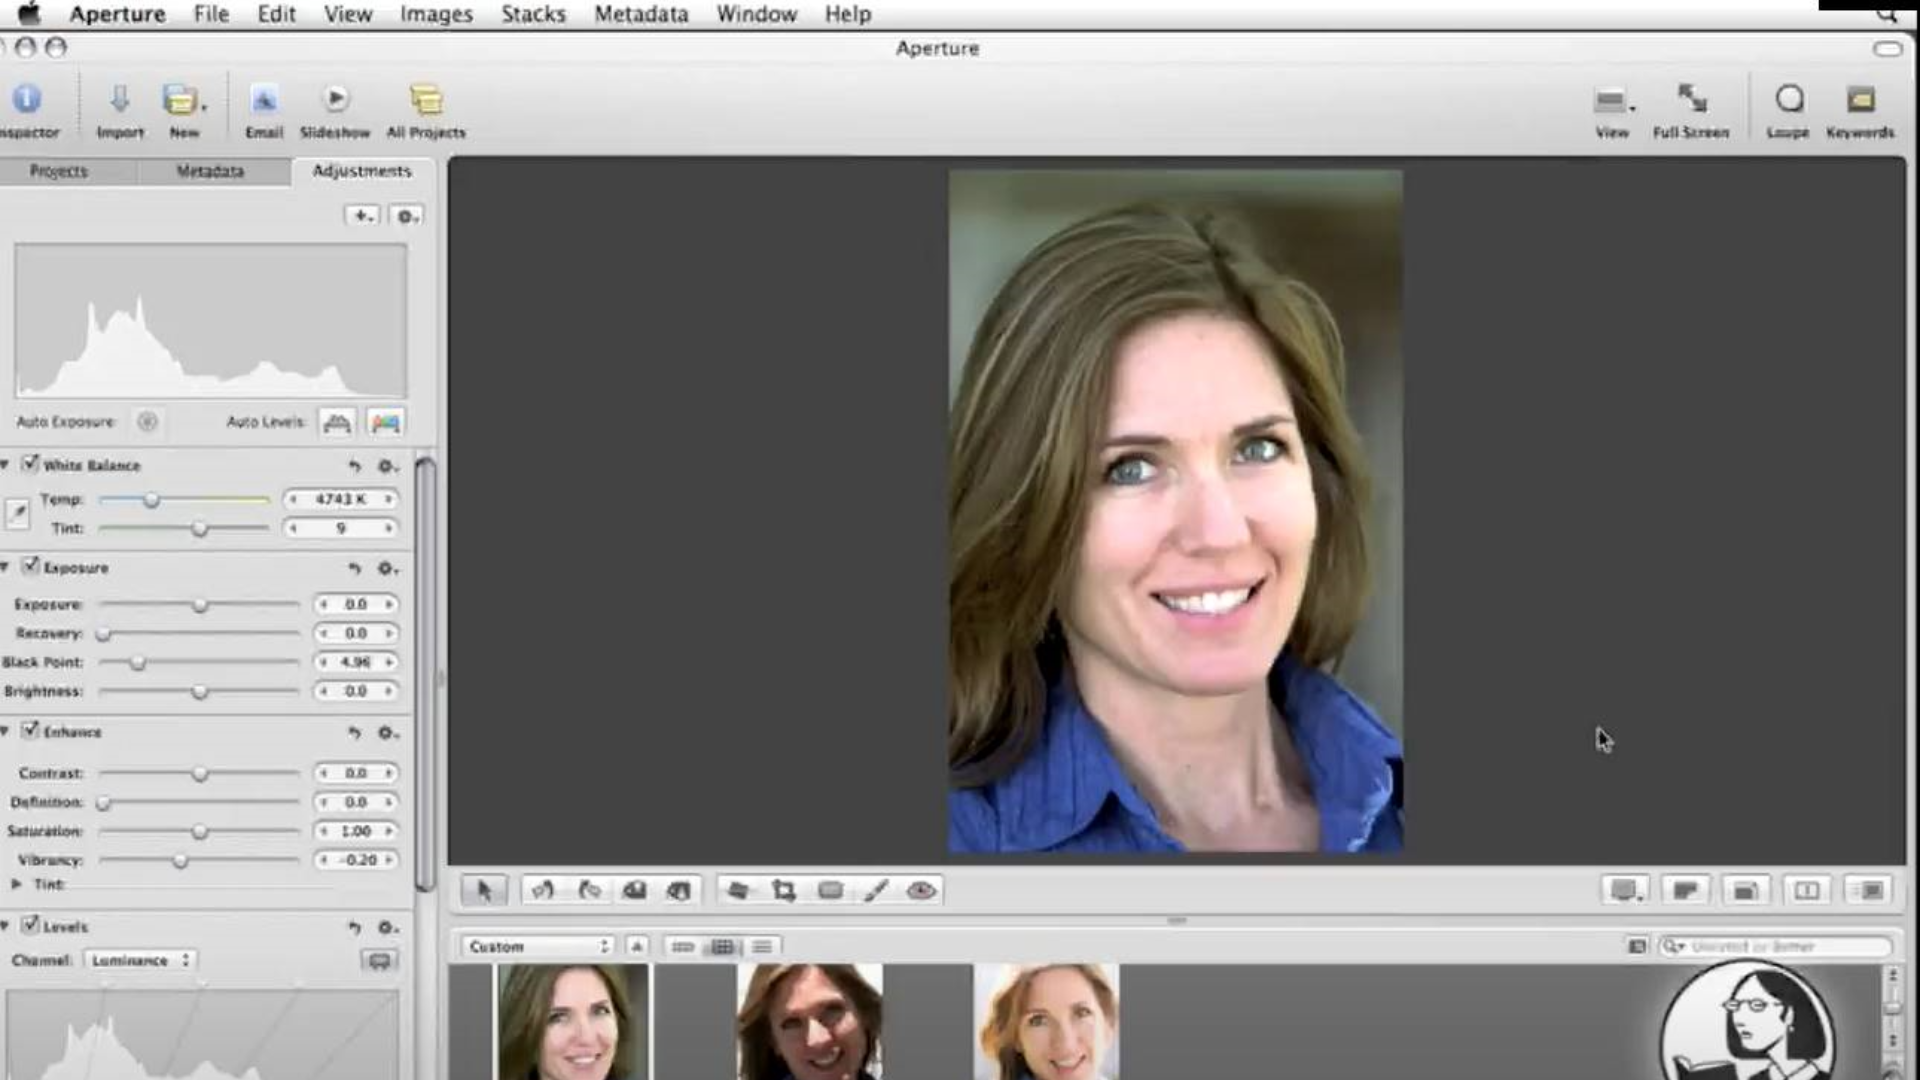Image resolution: width=1920 pixels, height=1080 pixels.
Task: Toggle Primary Only viewer button
Action: (1807, 890)
